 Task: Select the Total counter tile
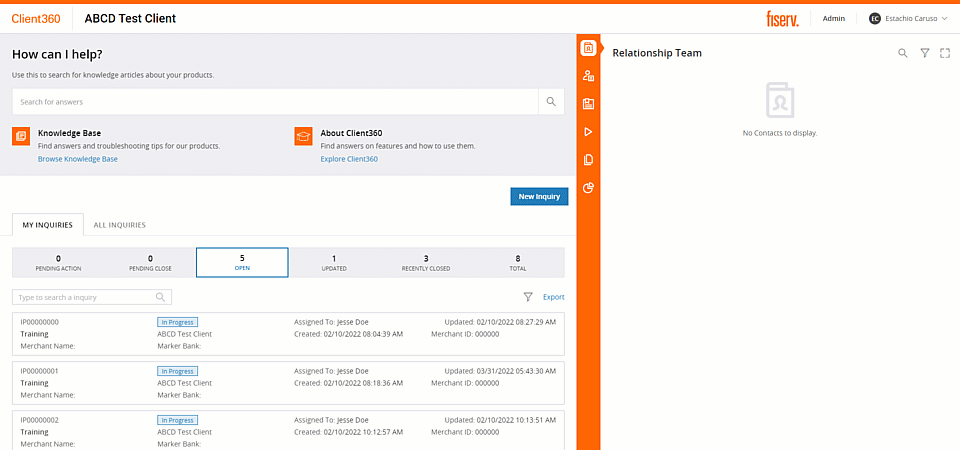pos(518,263)
